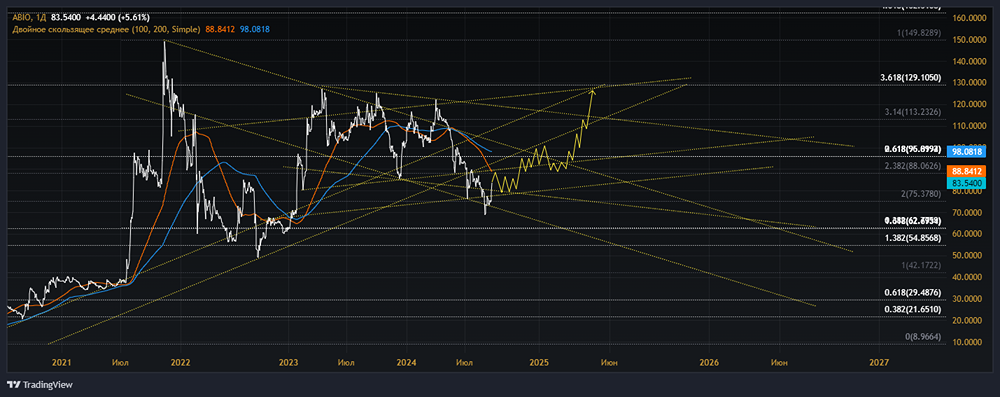Image resolution: width=1000 pixels, height=397 pixels.
Task: Click 2021 on the time axis
Action: [x=61, y=363]
